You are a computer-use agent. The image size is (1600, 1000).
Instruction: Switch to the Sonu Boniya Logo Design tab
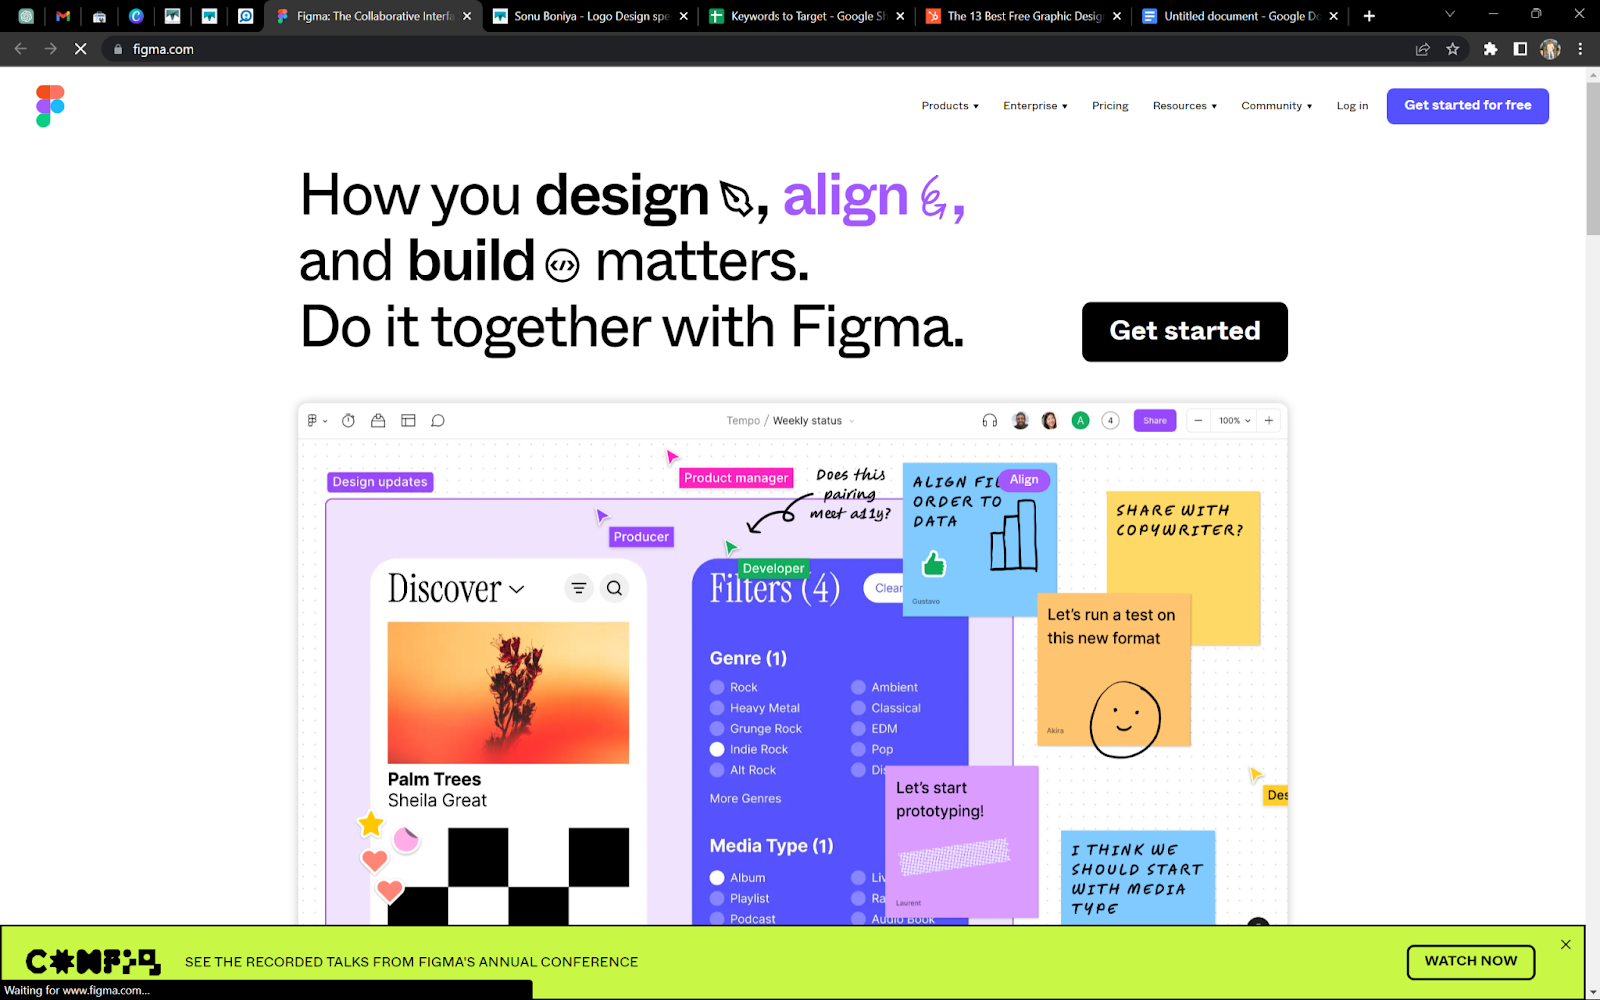pyautogui.click(x=590, y=16)
